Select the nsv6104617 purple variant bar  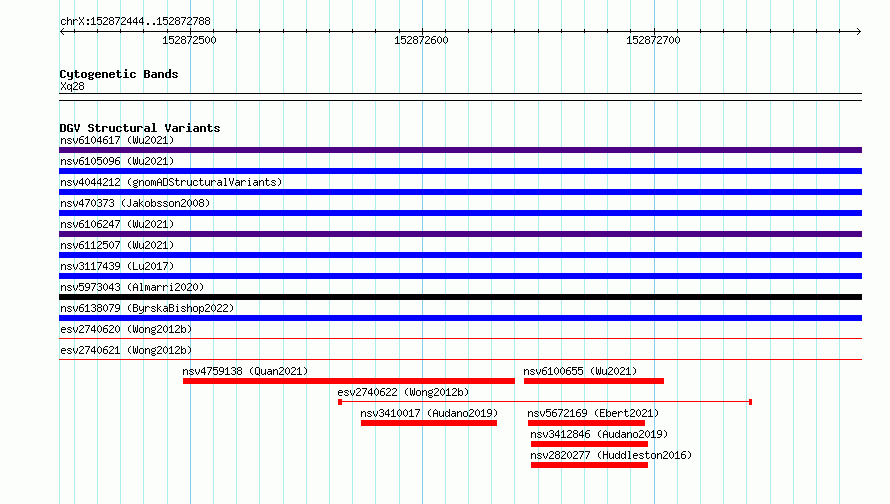click(460, 150)
